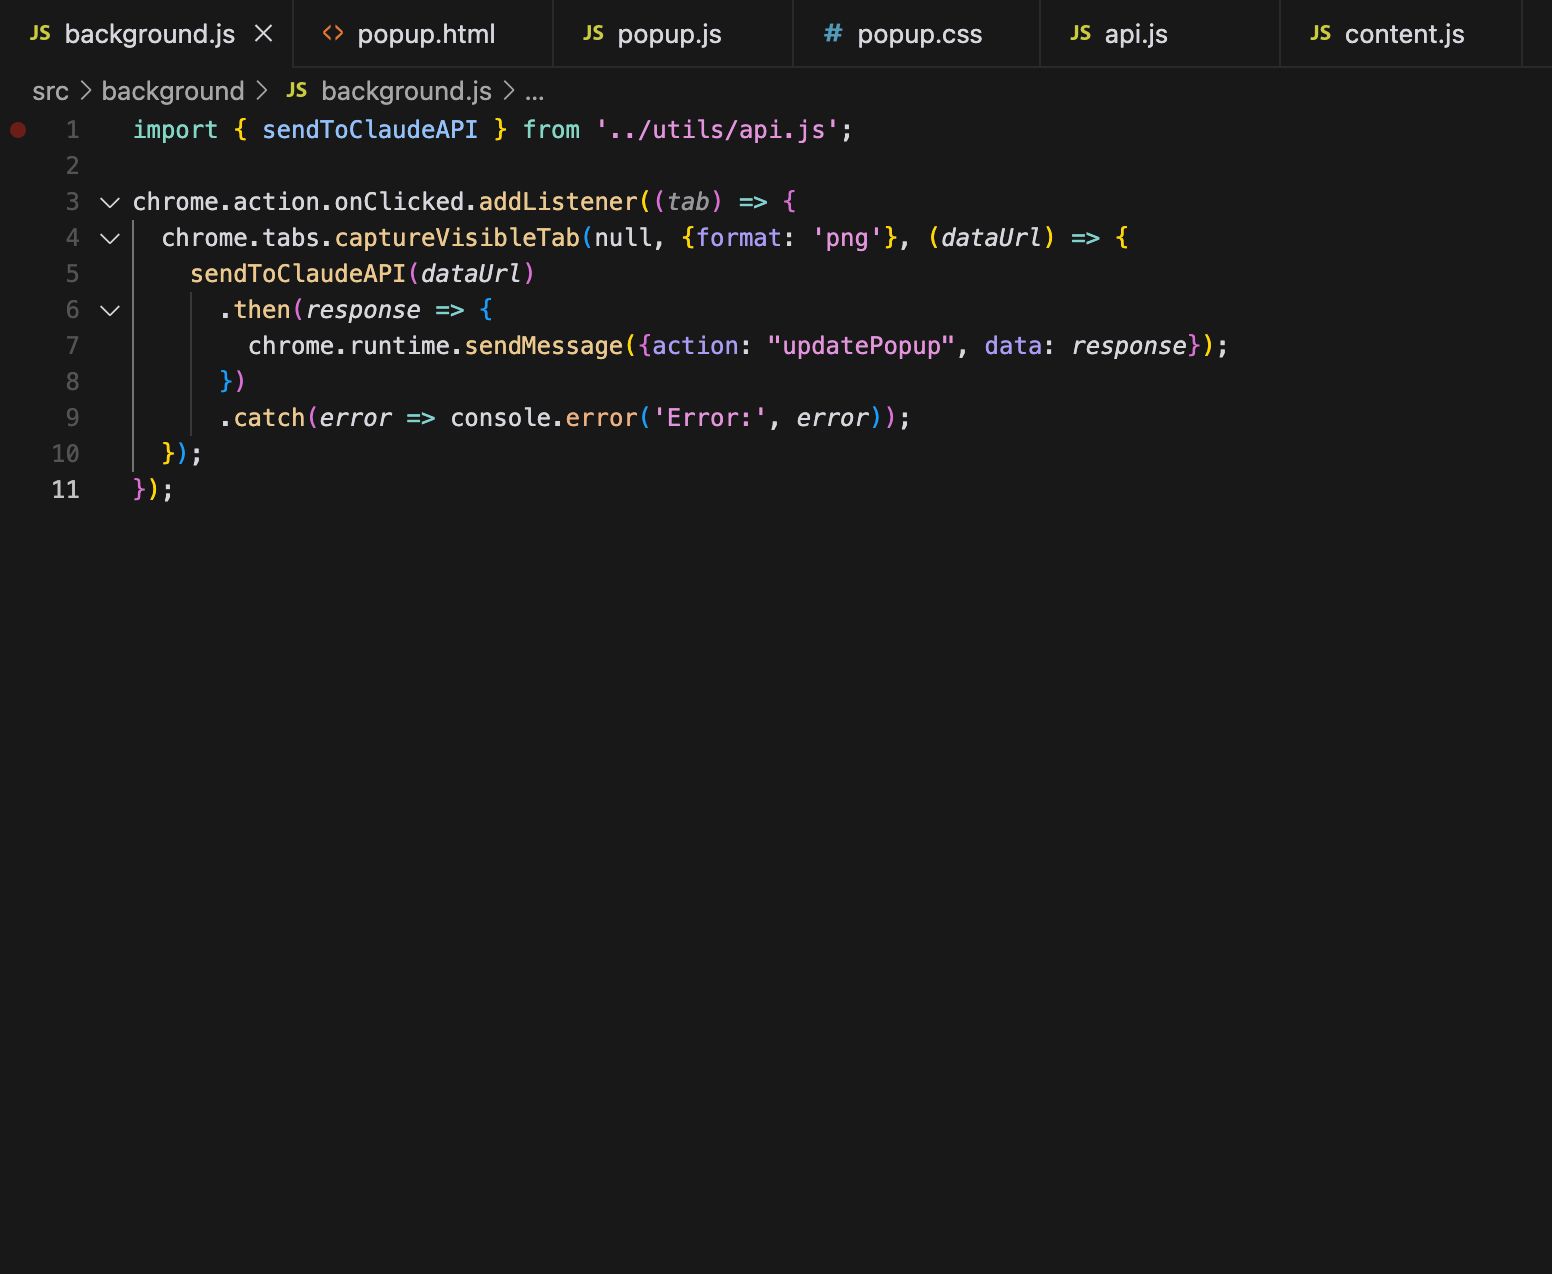
Task: Click the then method on line 6
Action: point(262,310)
